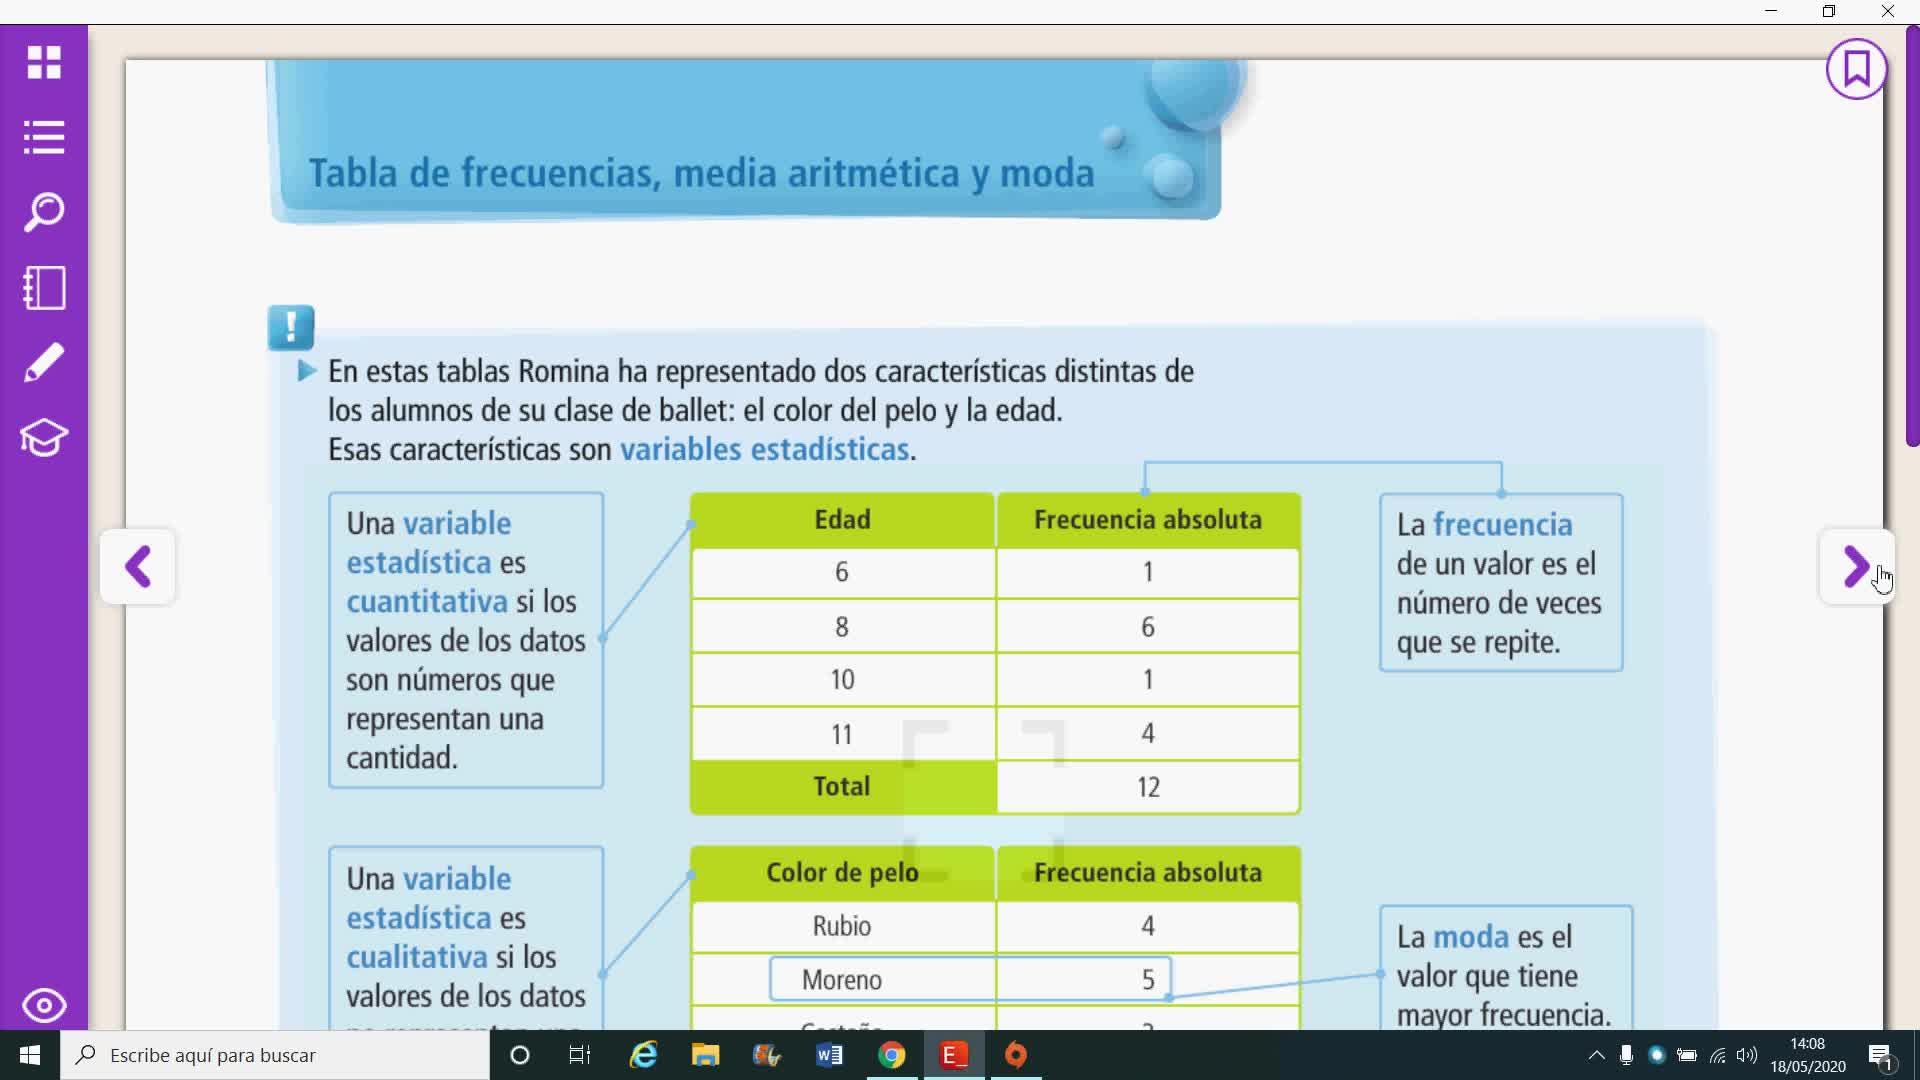Expand hidden system tray icons chevron
The width and height of the screenshot is (1920, 1080).
(1596, 1055)
